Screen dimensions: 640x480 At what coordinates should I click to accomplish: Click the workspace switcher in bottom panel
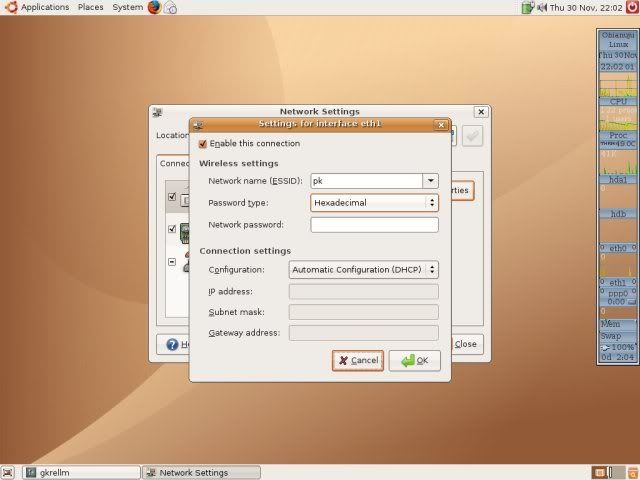click(x=608, y=473)
